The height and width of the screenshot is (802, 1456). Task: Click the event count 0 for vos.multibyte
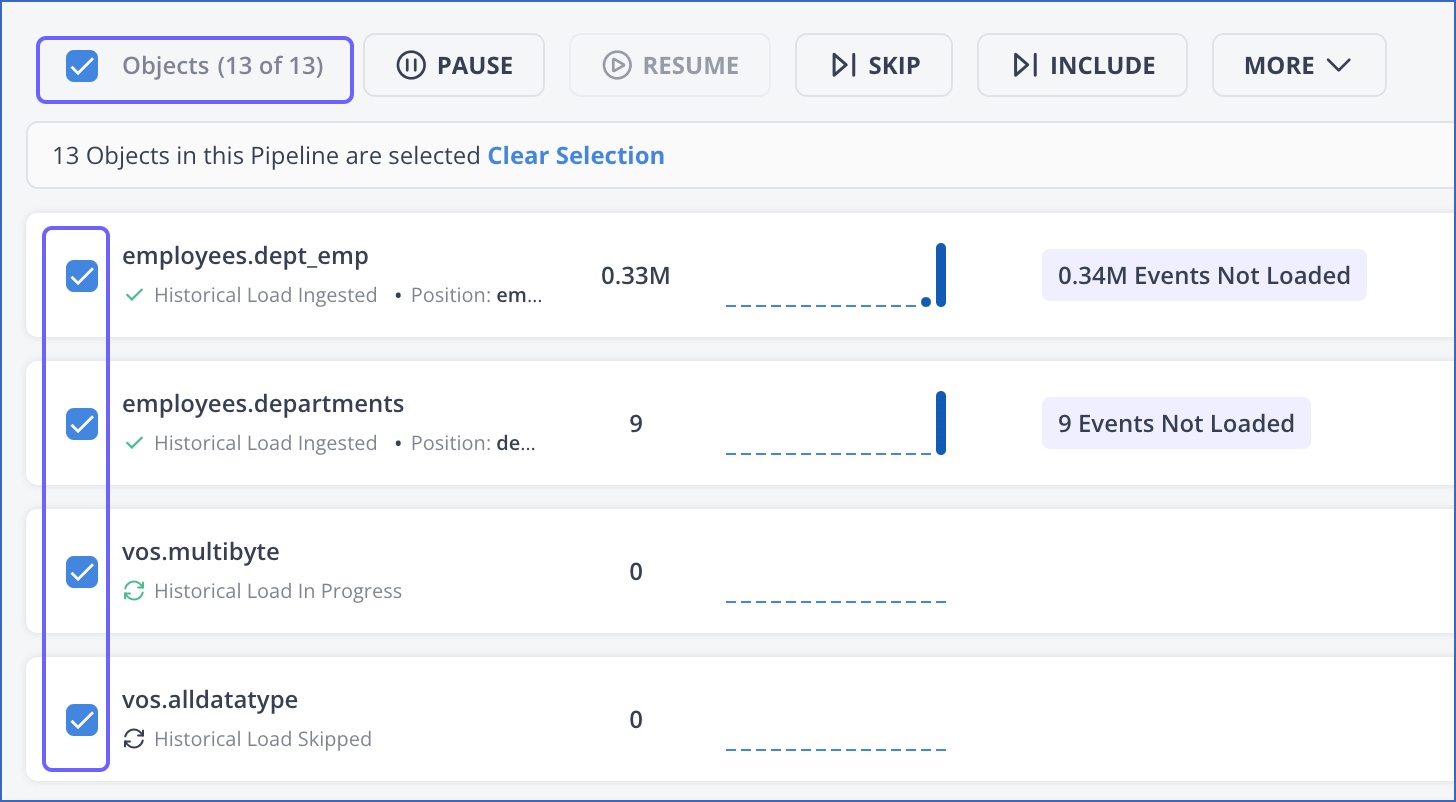pyautogui.click(x=636, y=572)
